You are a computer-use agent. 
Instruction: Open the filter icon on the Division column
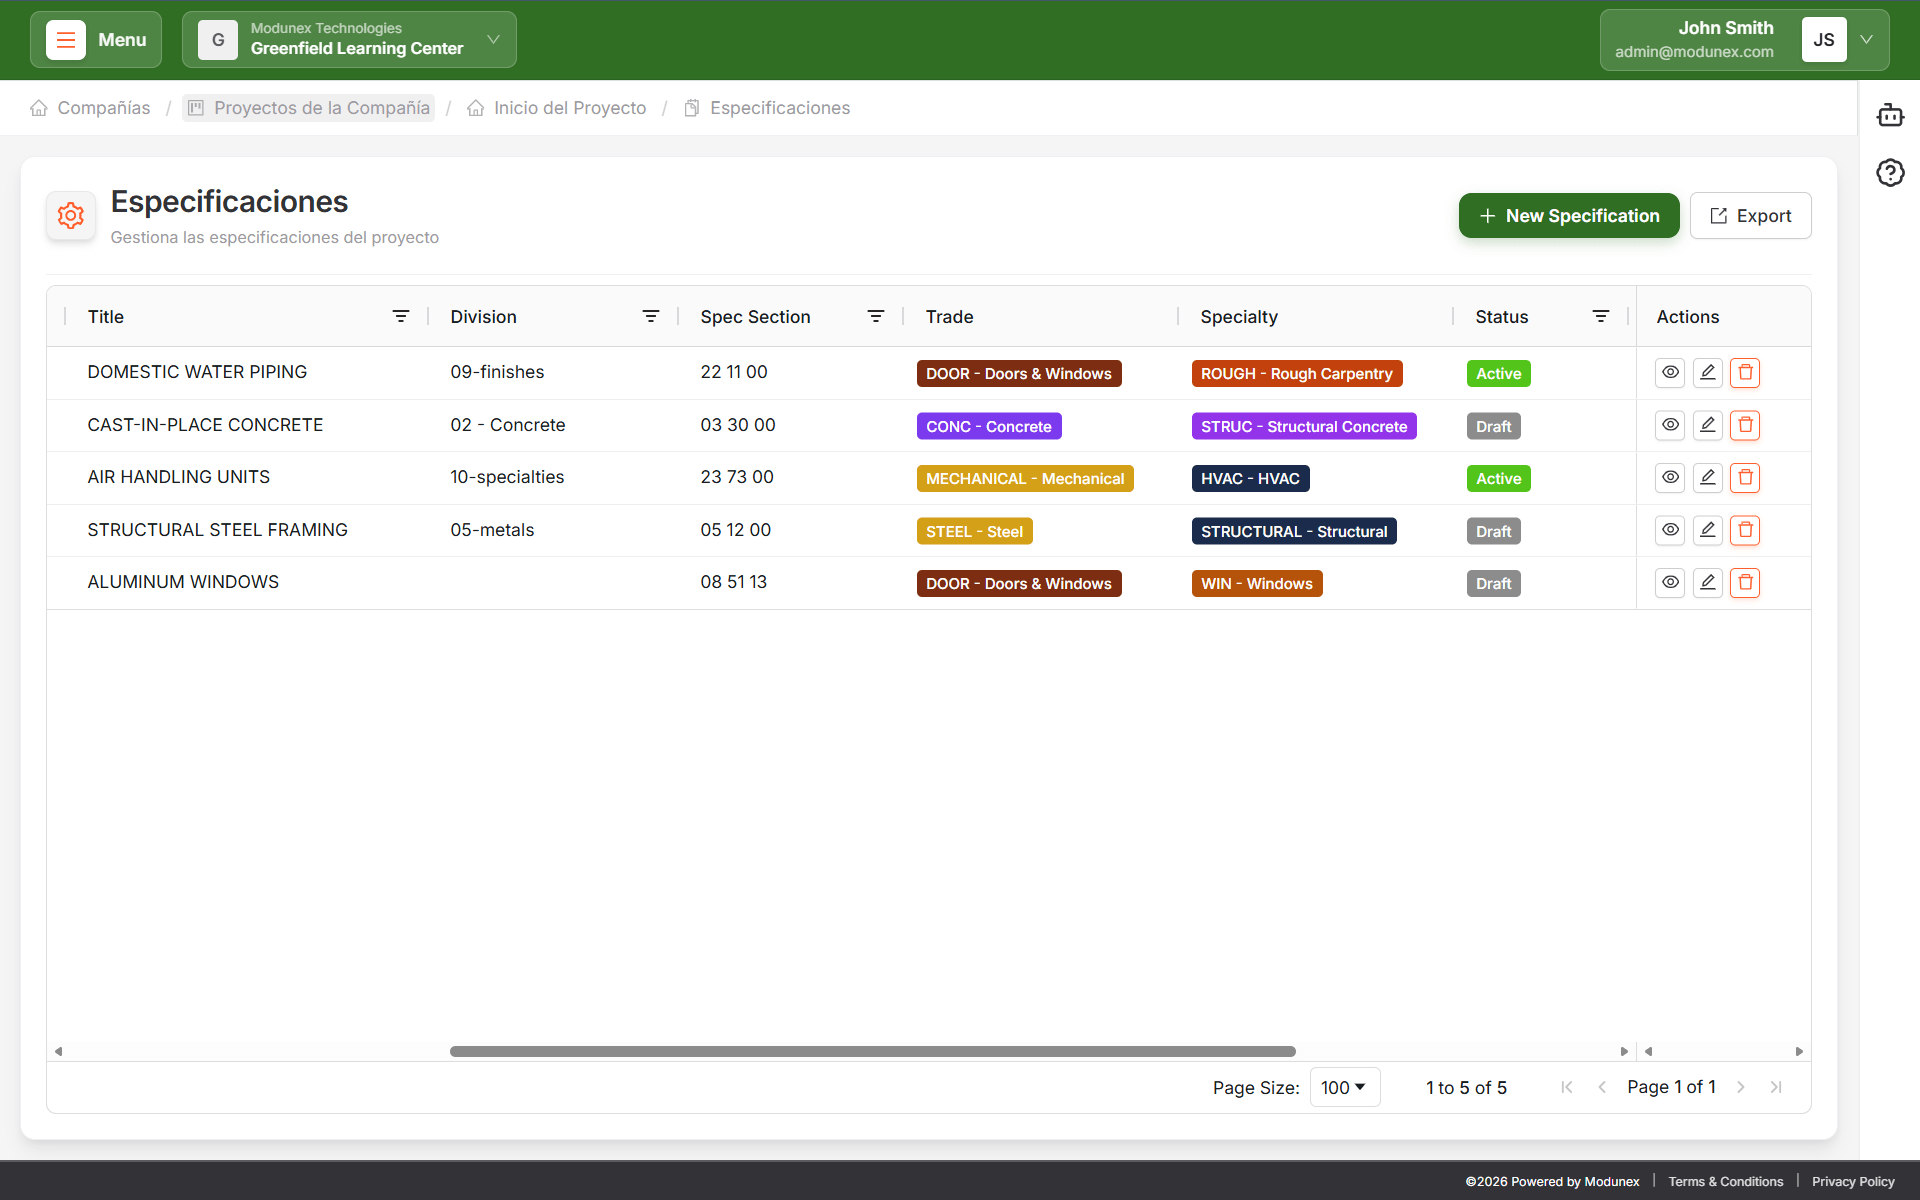(651, 316)
